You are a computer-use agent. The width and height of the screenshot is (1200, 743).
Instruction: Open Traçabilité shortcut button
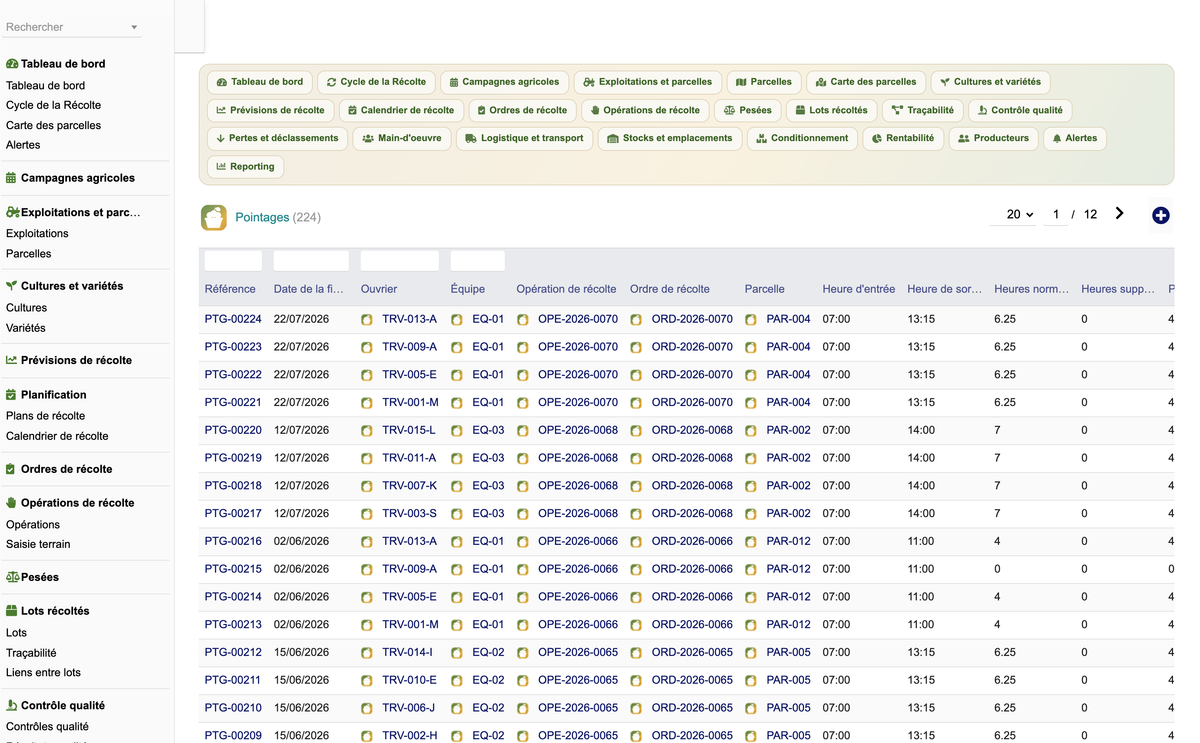coord(923,110)
